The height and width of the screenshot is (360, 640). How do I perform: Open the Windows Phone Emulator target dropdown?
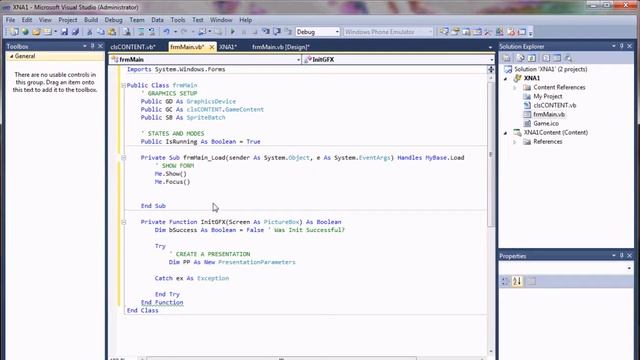(x=430, y=32)
